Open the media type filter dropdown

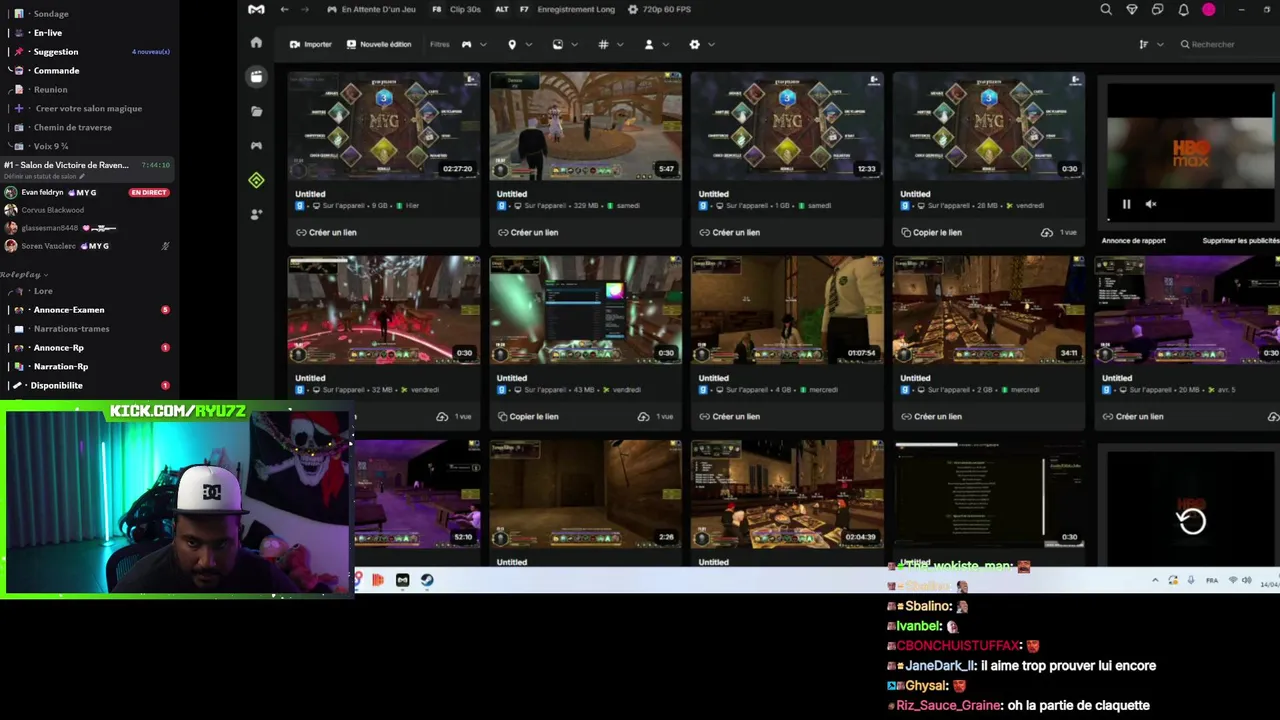[565, 44]
